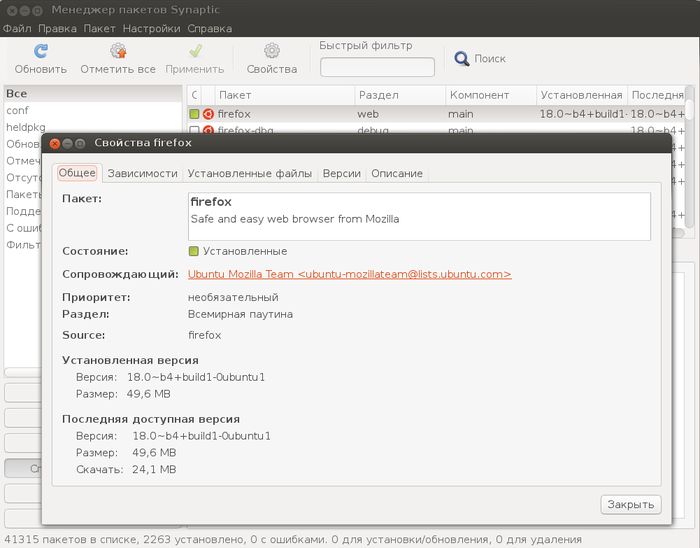700x548 pixels.
Task: Select the conf filter in sidebar
Action: (93, 110)
